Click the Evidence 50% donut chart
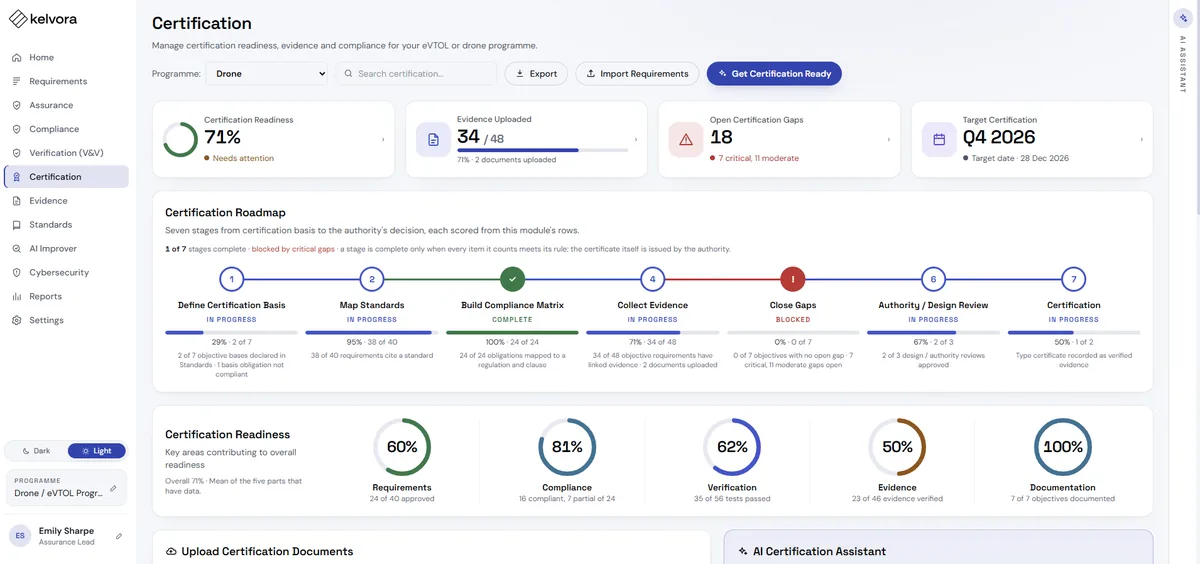 pyautogui.click(x=897, y=447)
